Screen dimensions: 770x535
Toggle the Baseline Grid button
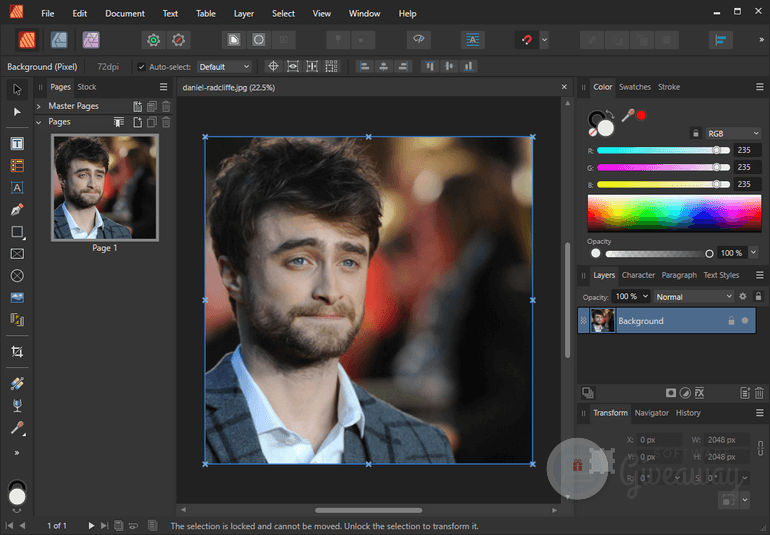(x=473, y=40)
